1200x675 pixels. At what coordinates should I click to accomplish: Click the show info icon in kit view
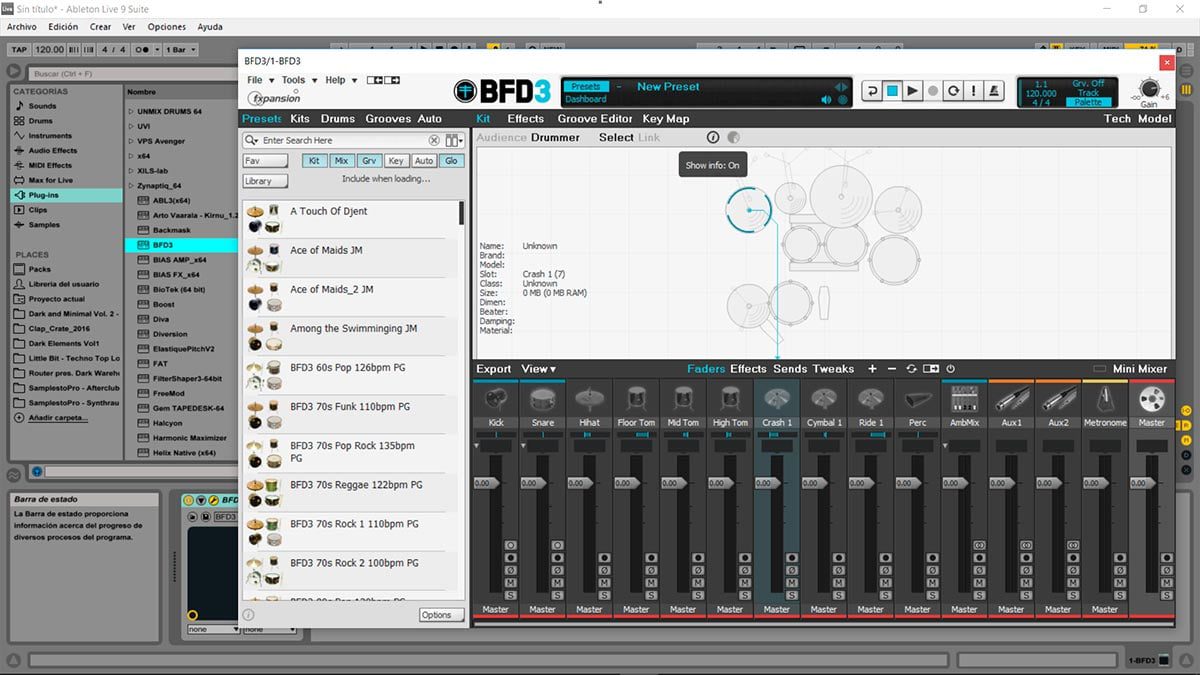click(713, 137)
